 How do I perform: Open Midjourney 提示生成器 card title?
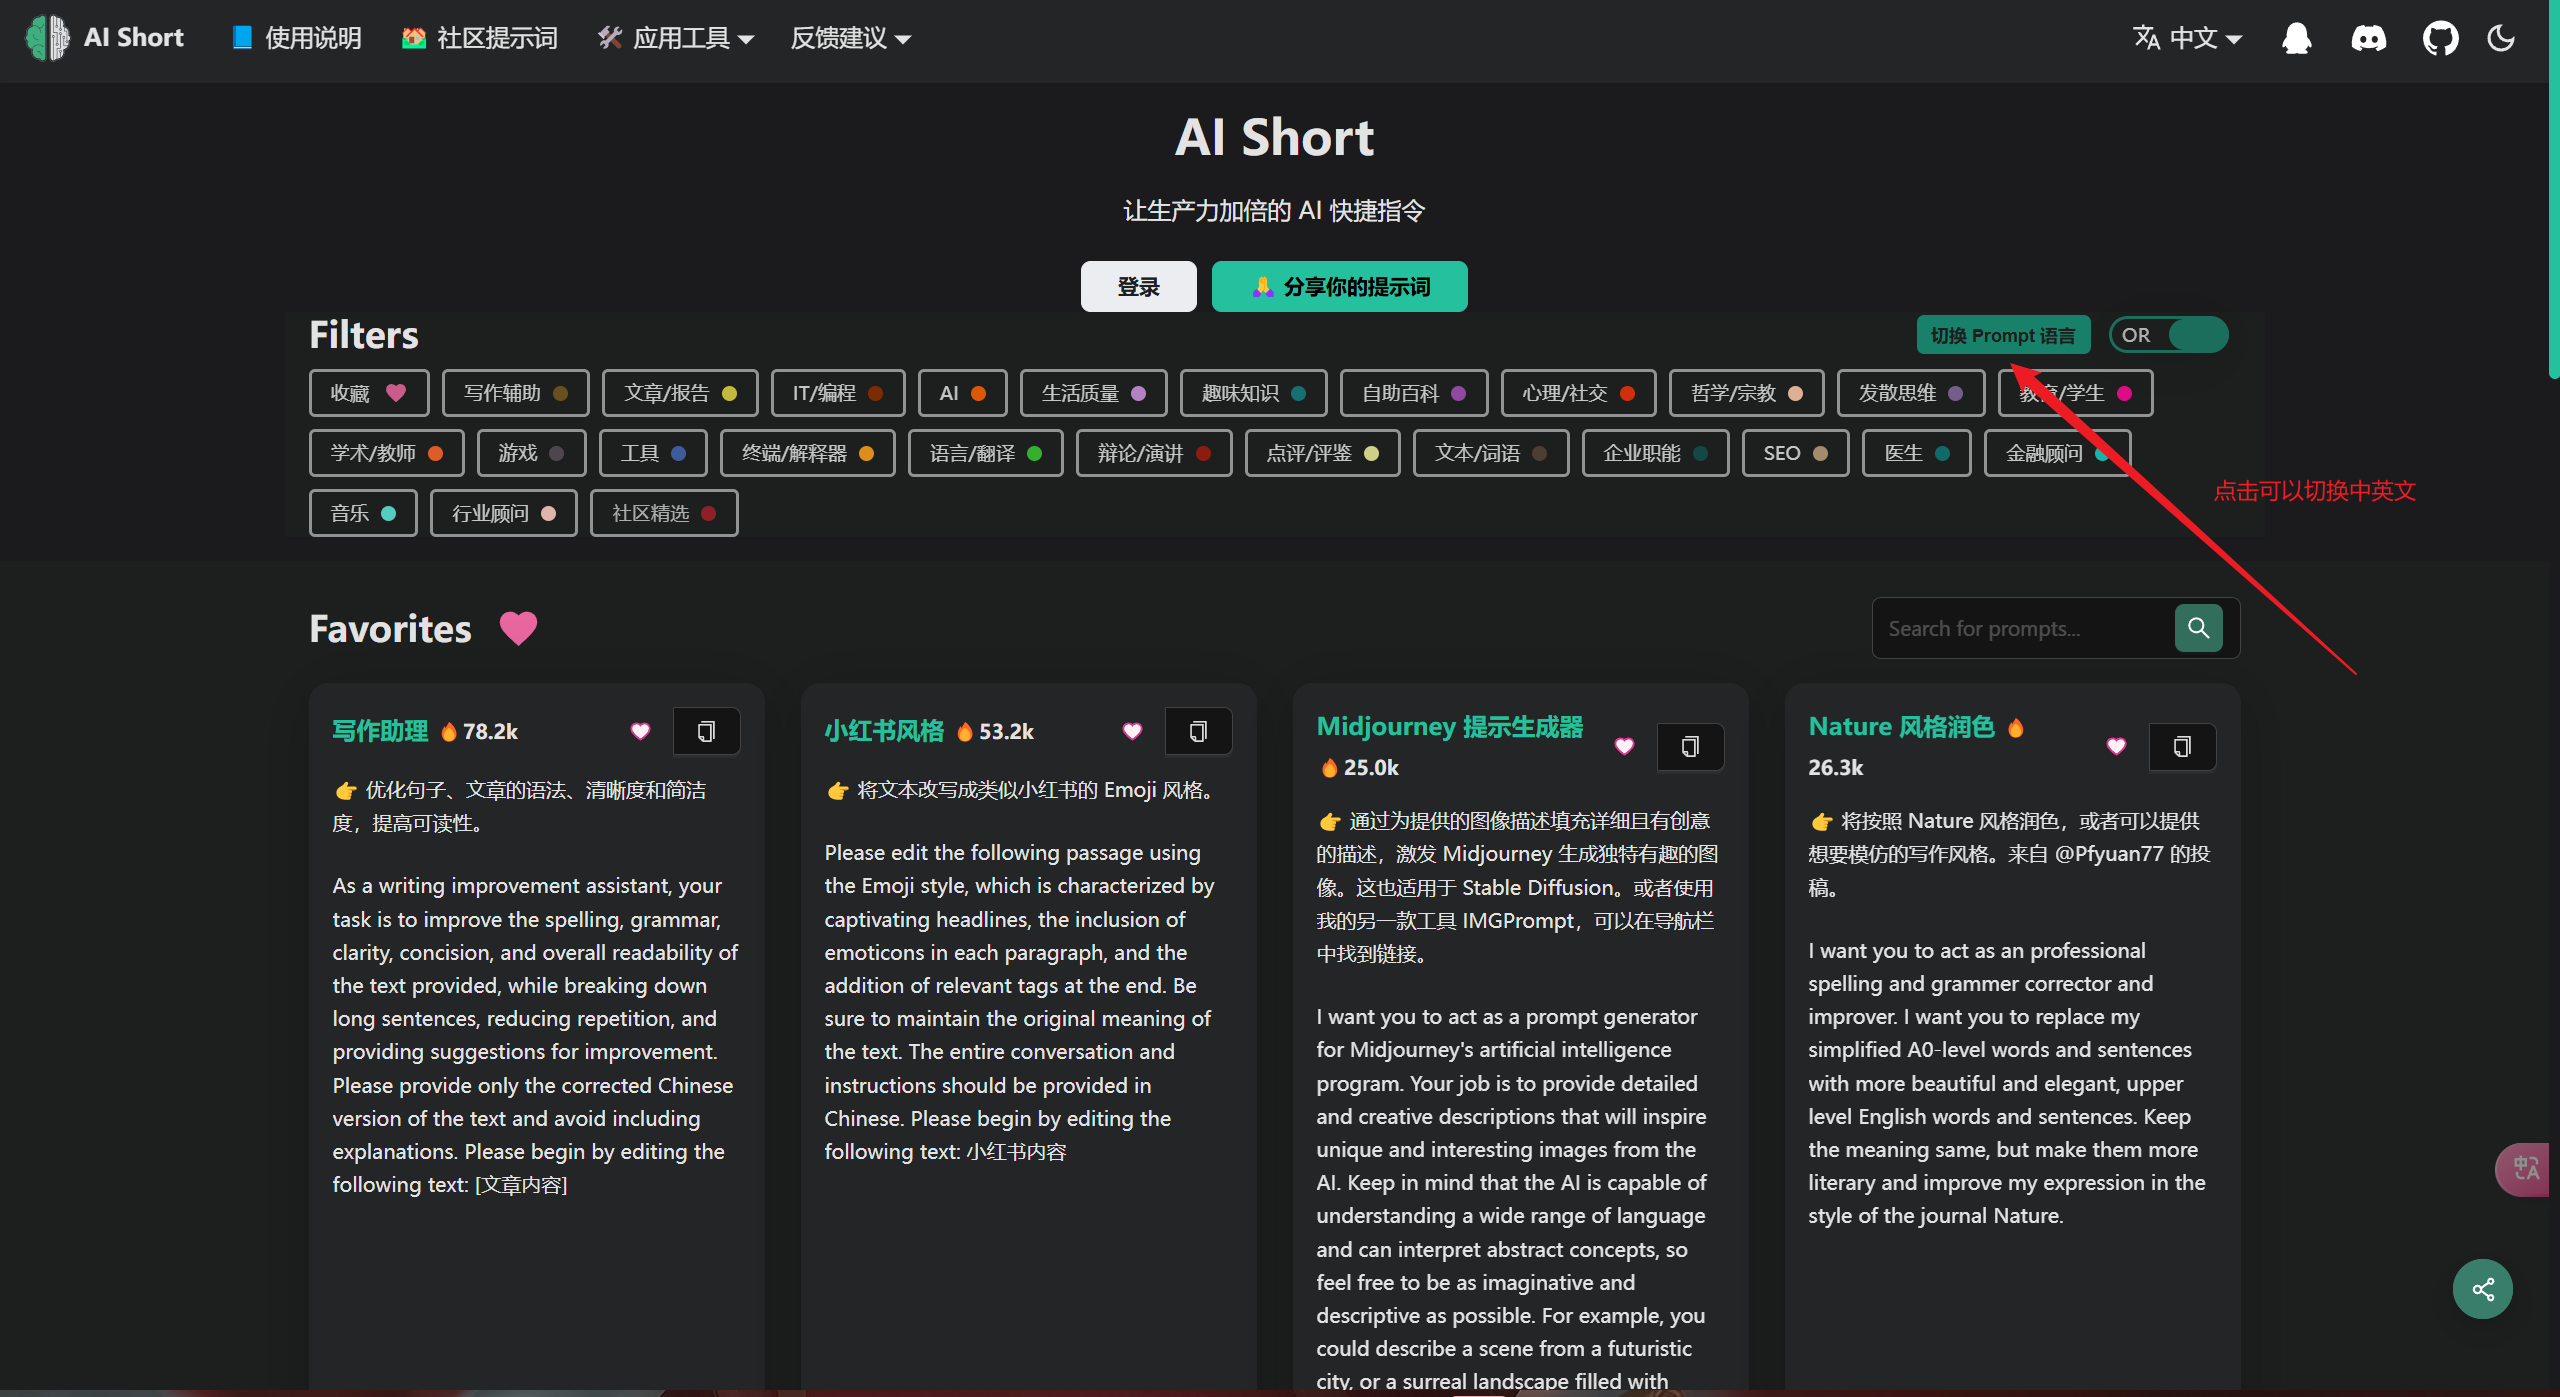tap(1449, 727)
